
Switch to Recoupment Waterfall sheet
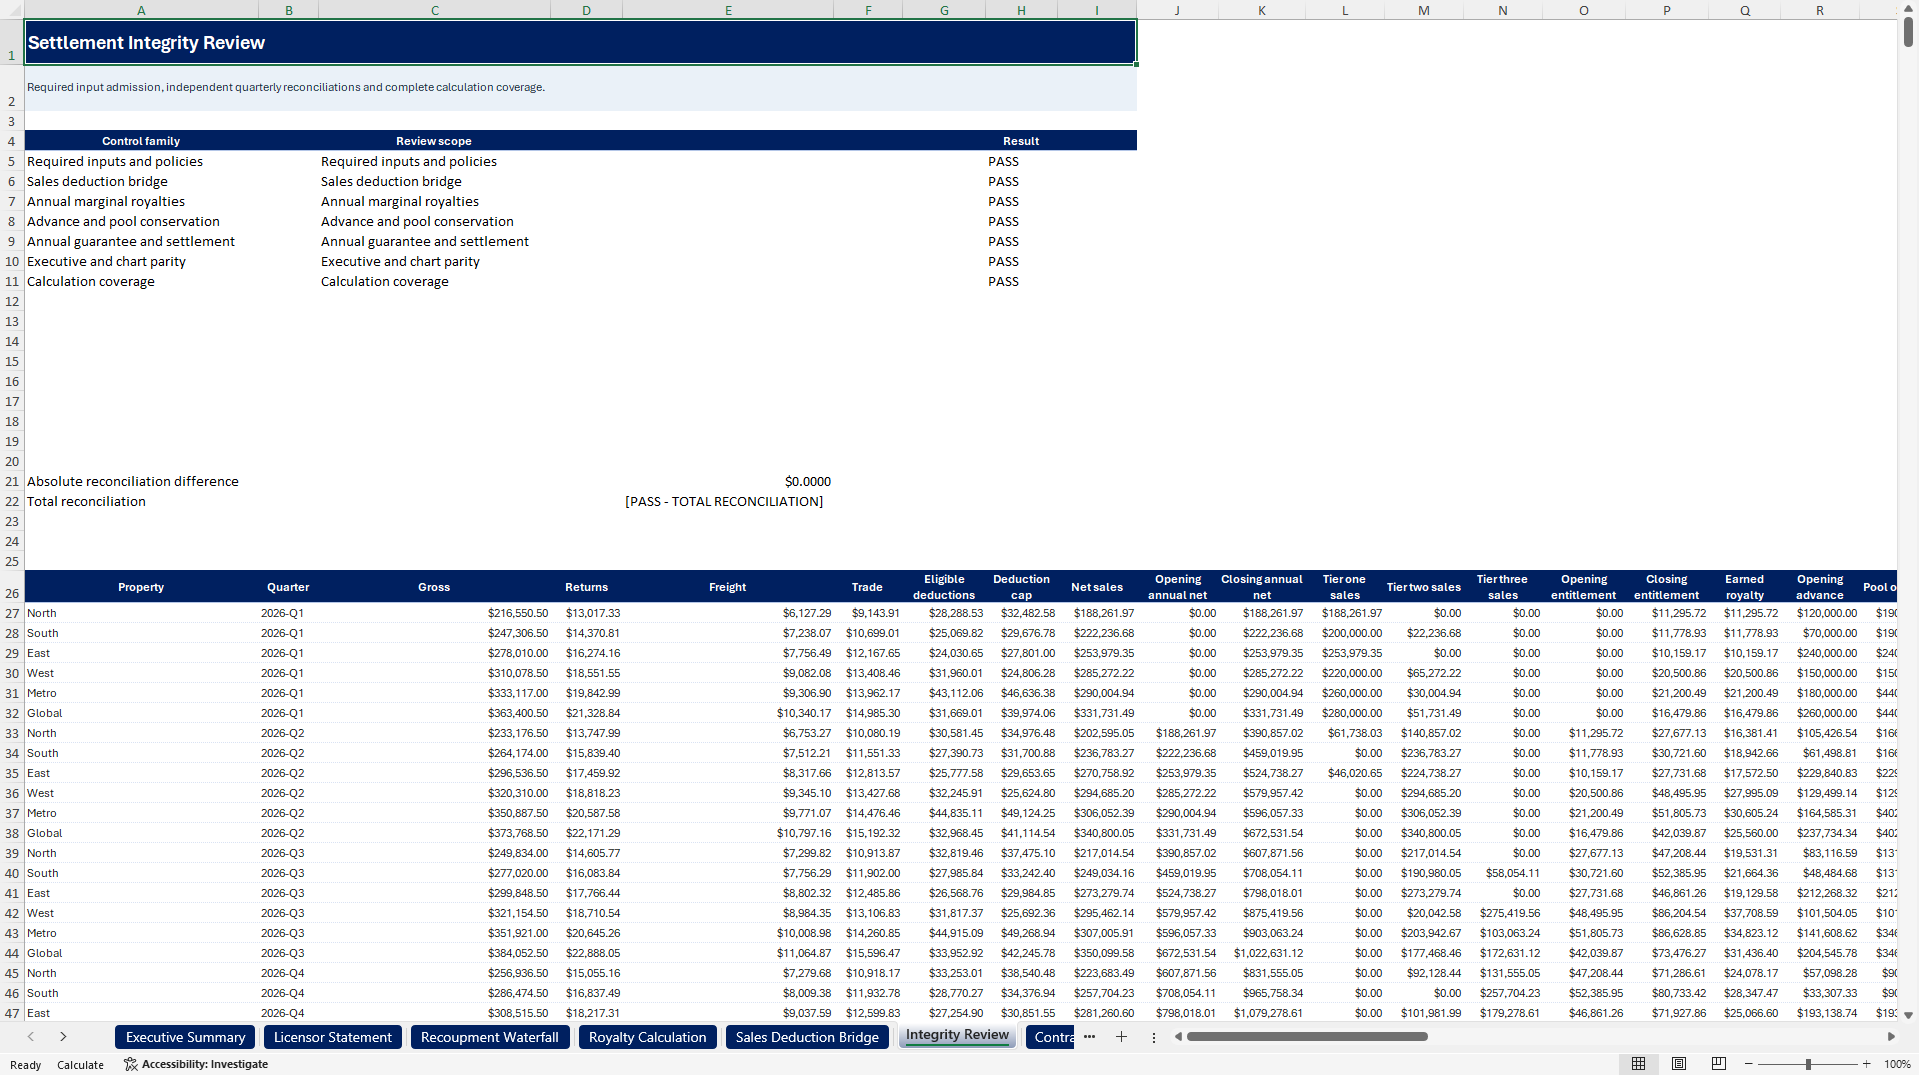click(x=490, y=1037)
